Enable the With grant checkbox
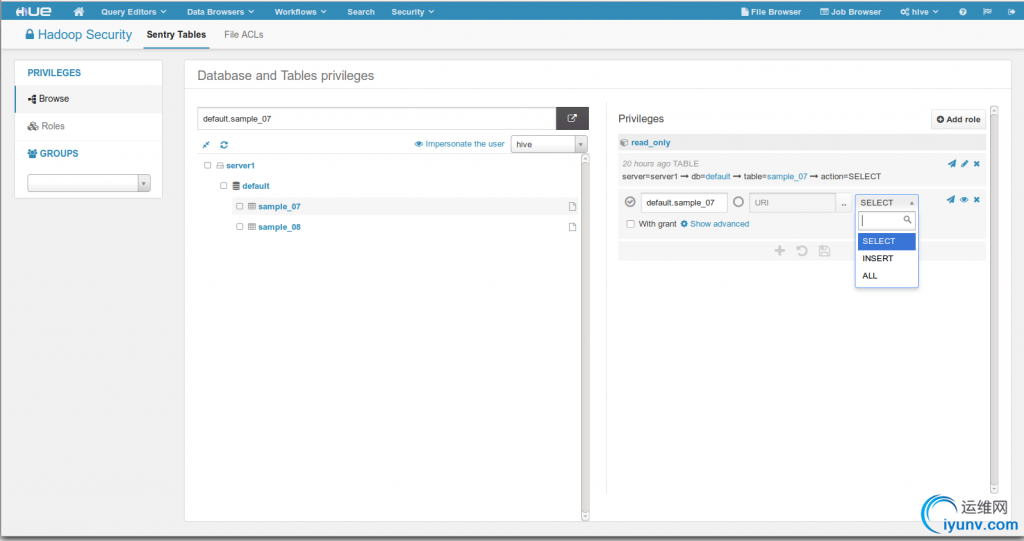Image resolution: width=1024 pixels, height=541 pixels. [x=630, y=223]
